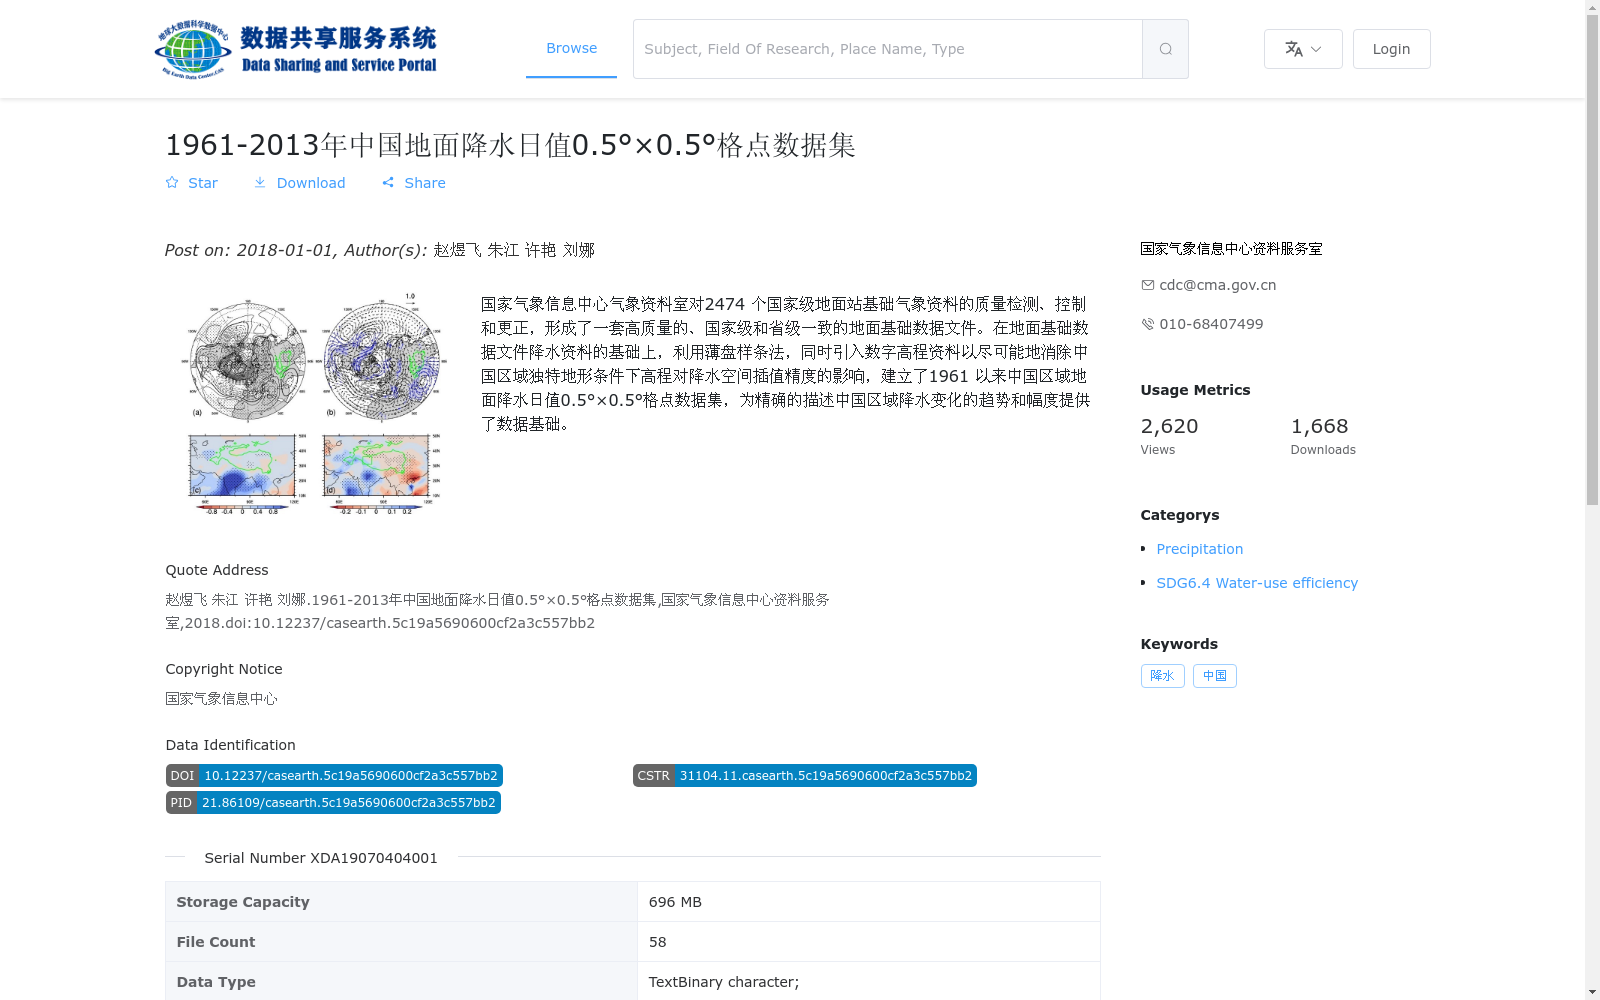Focus the subject search input field
Screen dimensions: 1600x1000
[888, 49]
